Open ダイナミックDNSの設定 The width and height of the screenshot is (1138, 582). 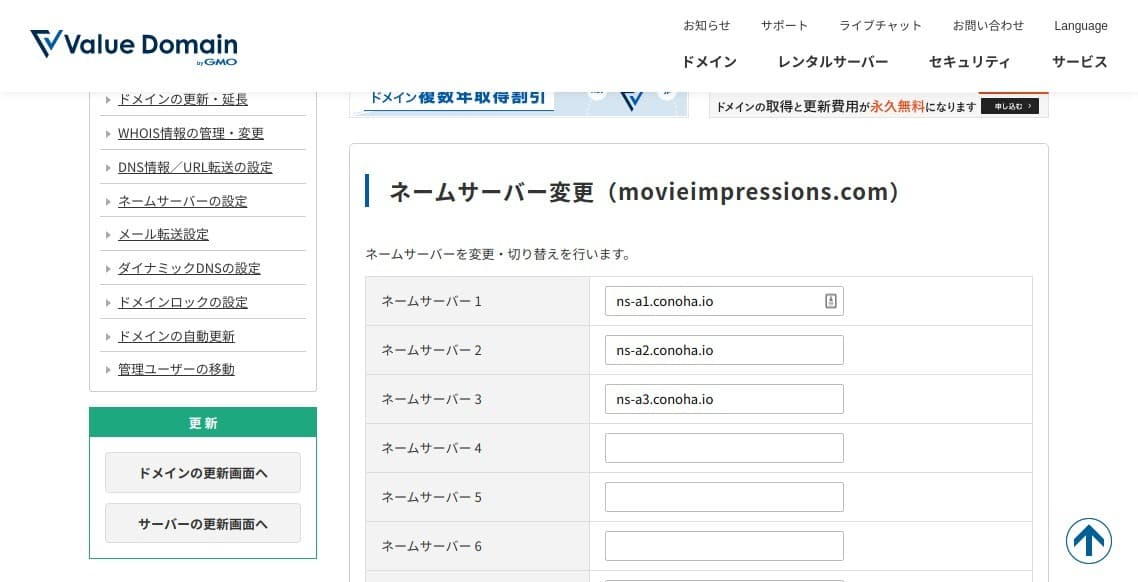[189, 268]
